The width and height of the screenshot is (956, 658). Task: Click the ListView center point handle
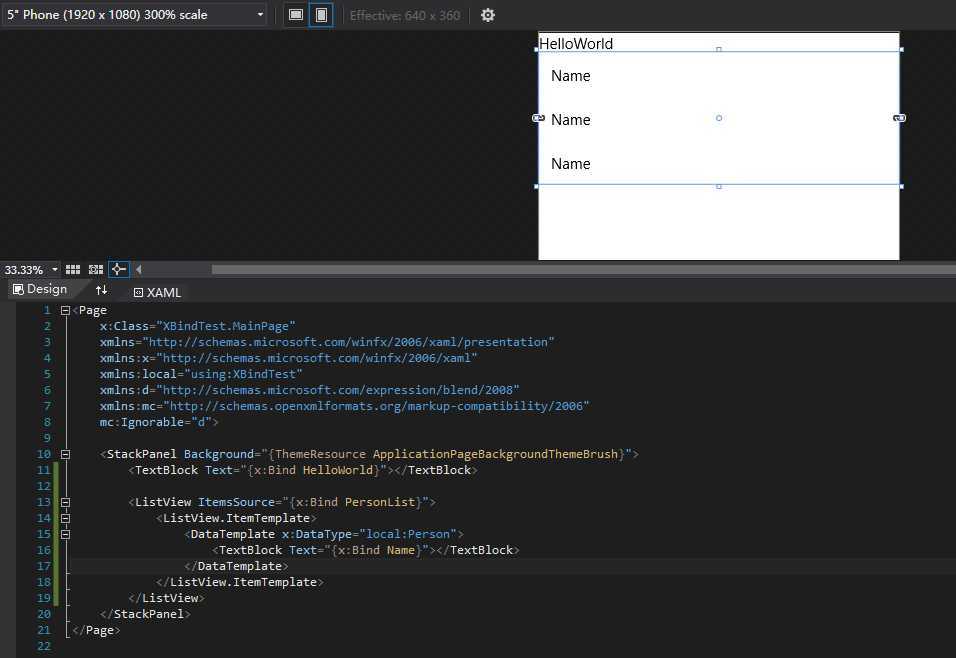(719, 118)
